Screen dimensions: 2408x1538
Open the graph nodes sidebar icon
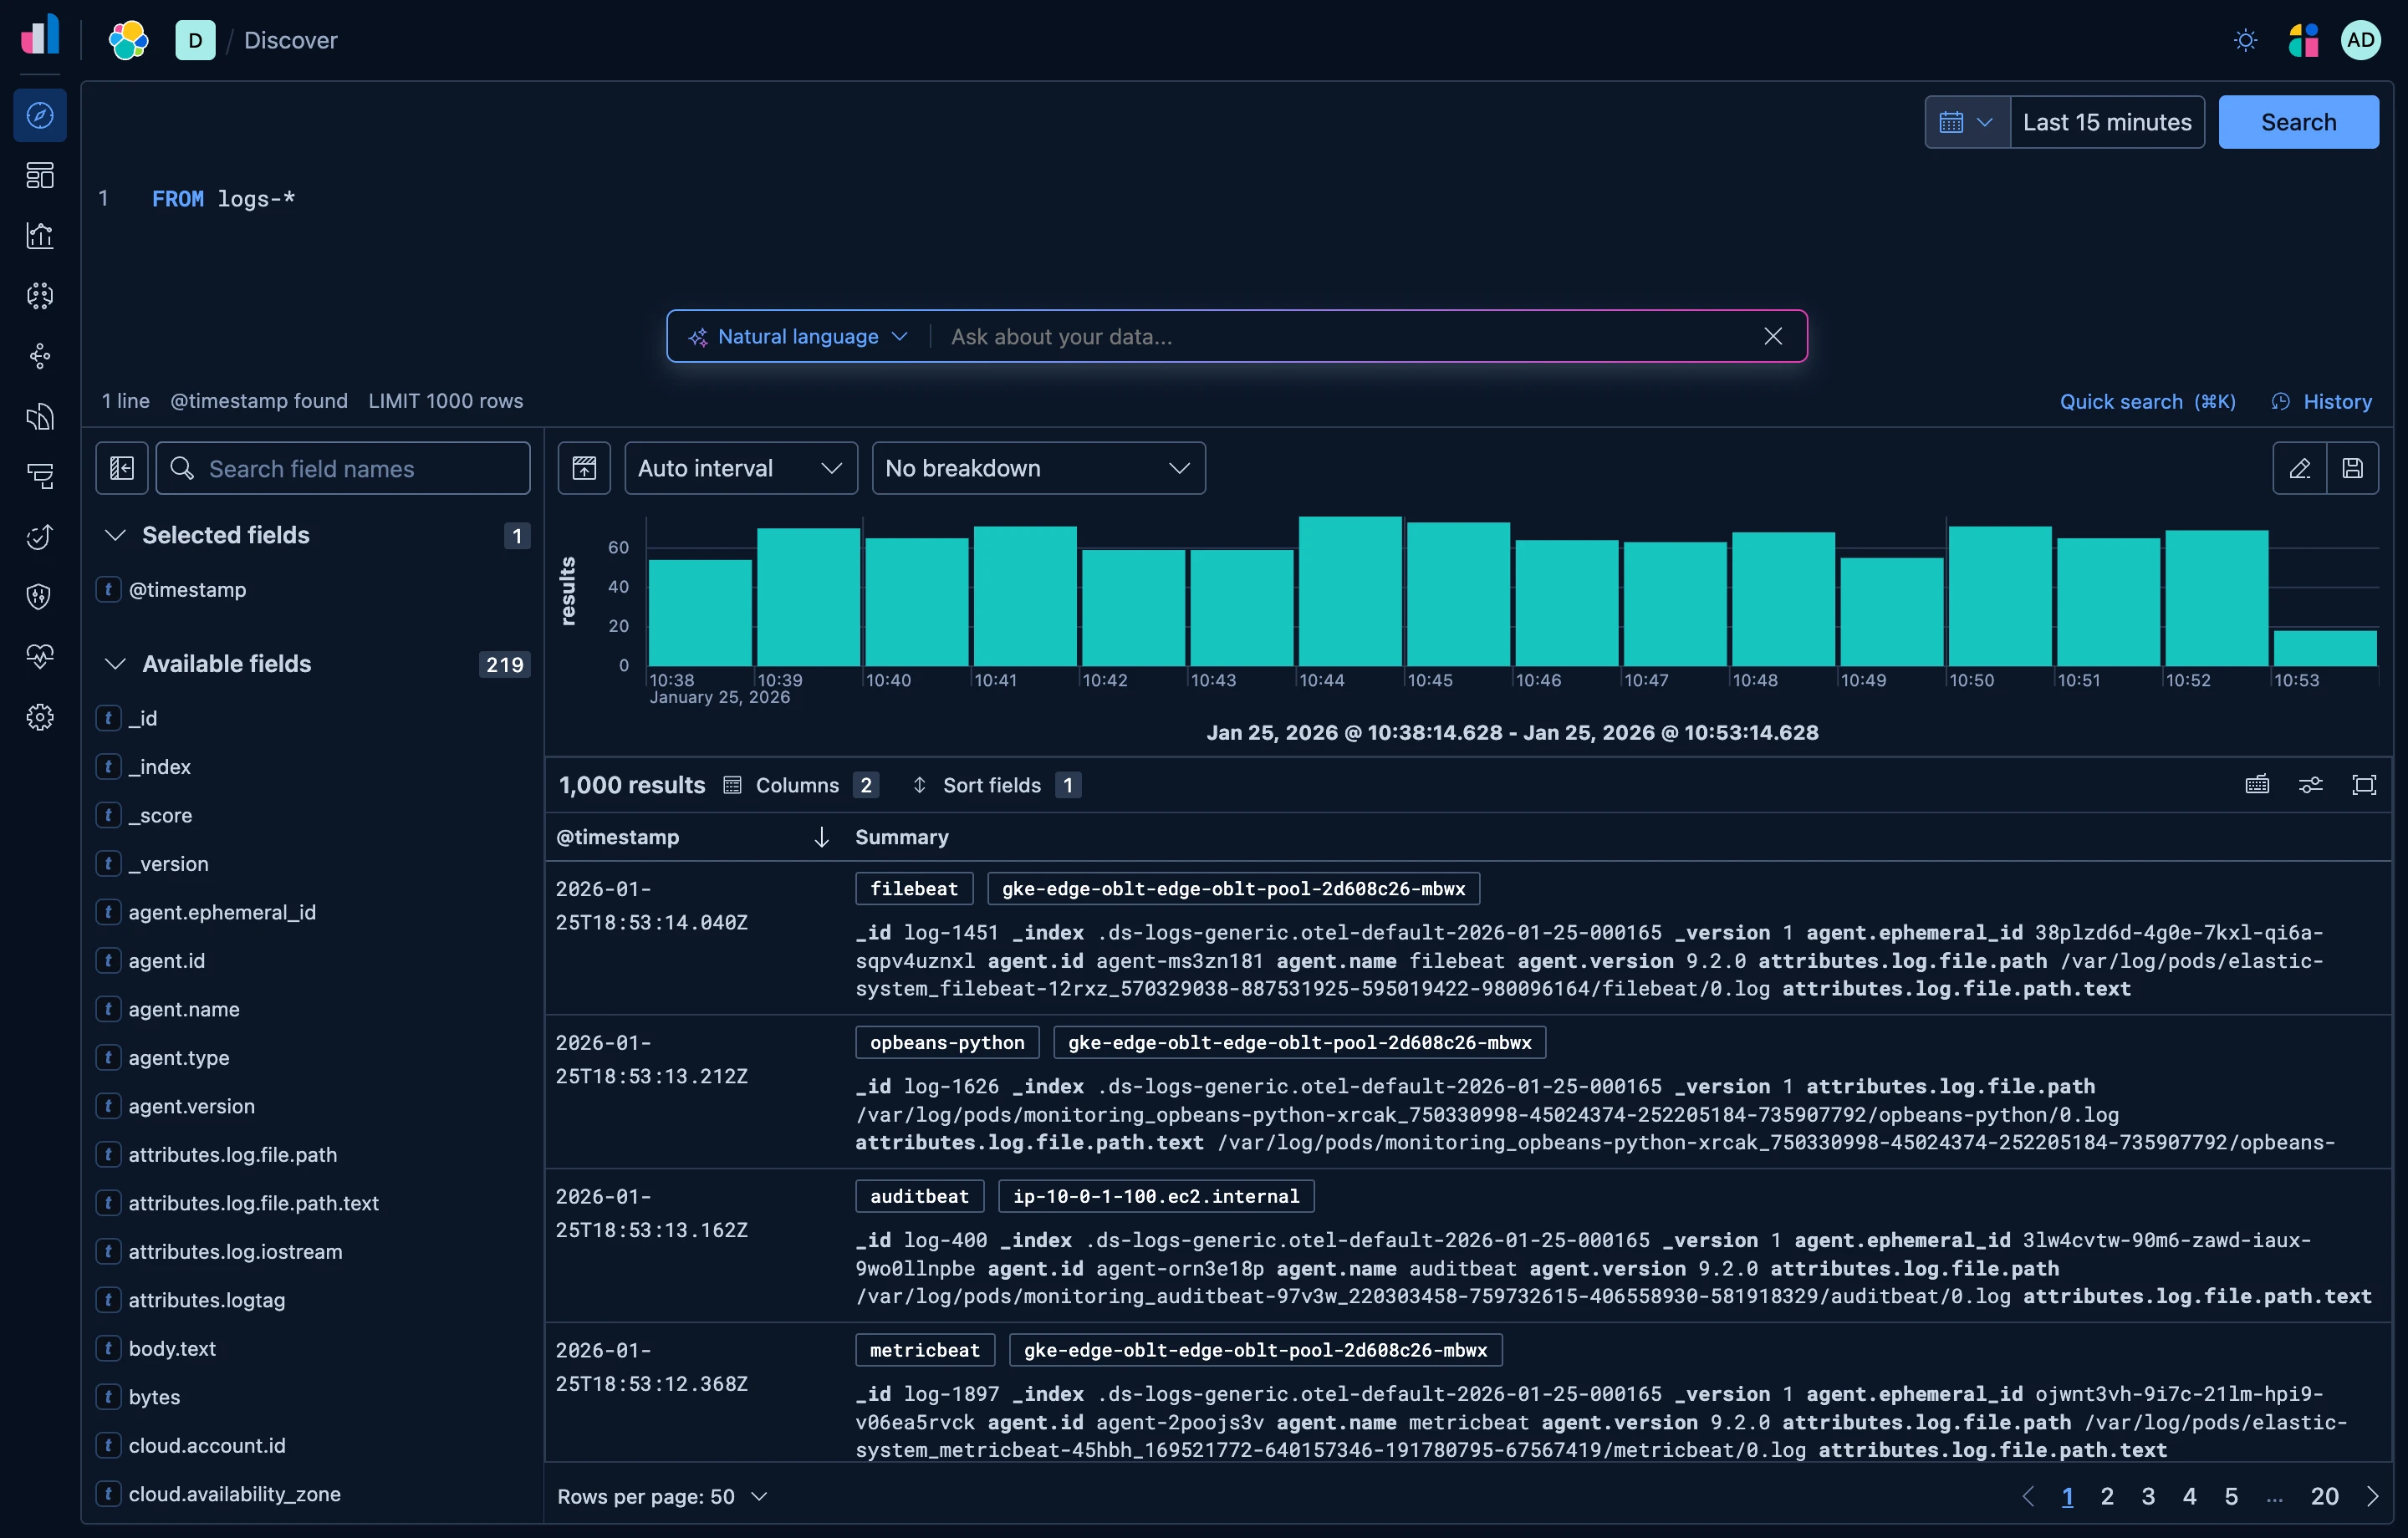pyautogui.click(x=40, y=356)
